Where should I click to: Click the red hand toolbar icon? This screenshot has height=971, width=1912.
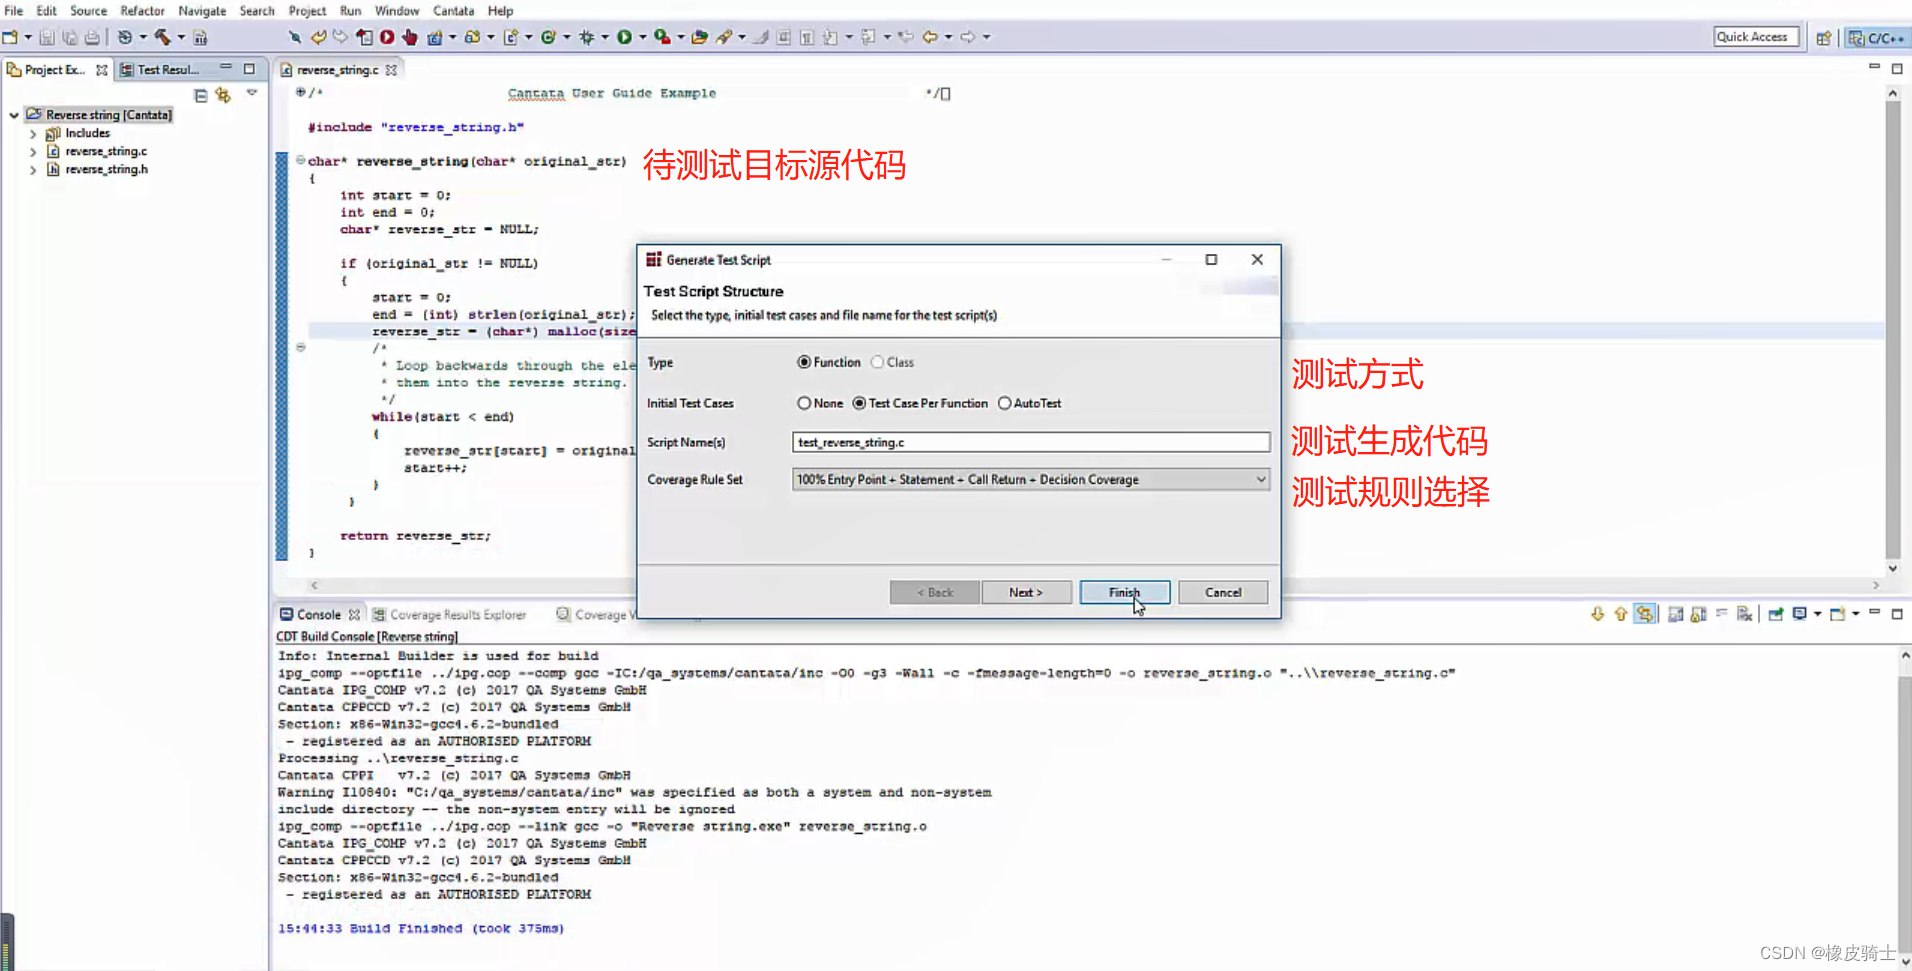(410, 37)
